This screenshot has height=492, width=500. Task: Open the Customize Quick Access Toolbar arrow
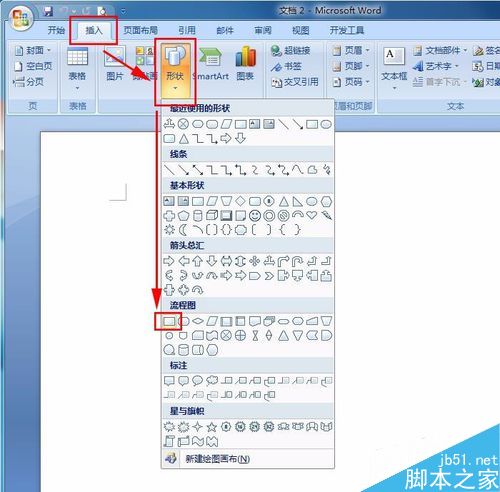click(x=123, y=11)
